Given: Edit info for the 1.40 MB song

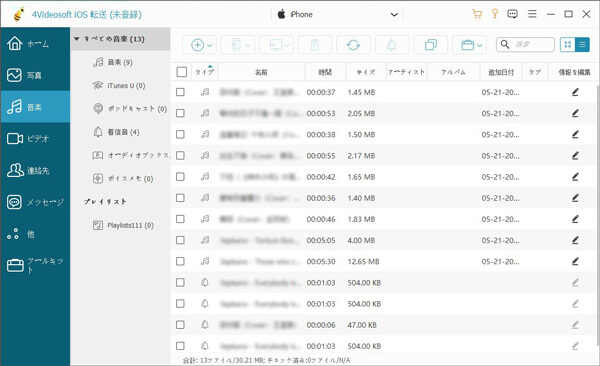Looking at the screenshot, I should tap(575, 198).
